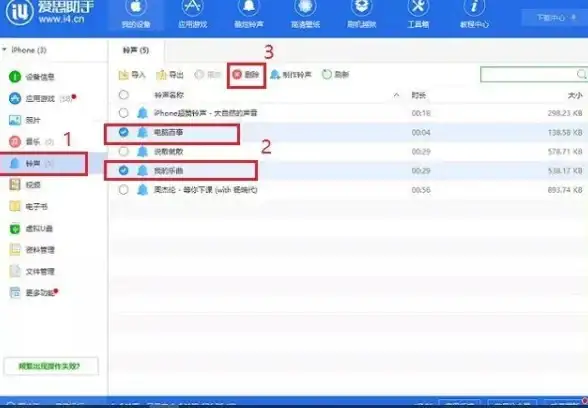This screenshot has width=588, height=408.
Task: Open the 下载中心 download center button
Action: pyautogui.click(x=555, y=18)
